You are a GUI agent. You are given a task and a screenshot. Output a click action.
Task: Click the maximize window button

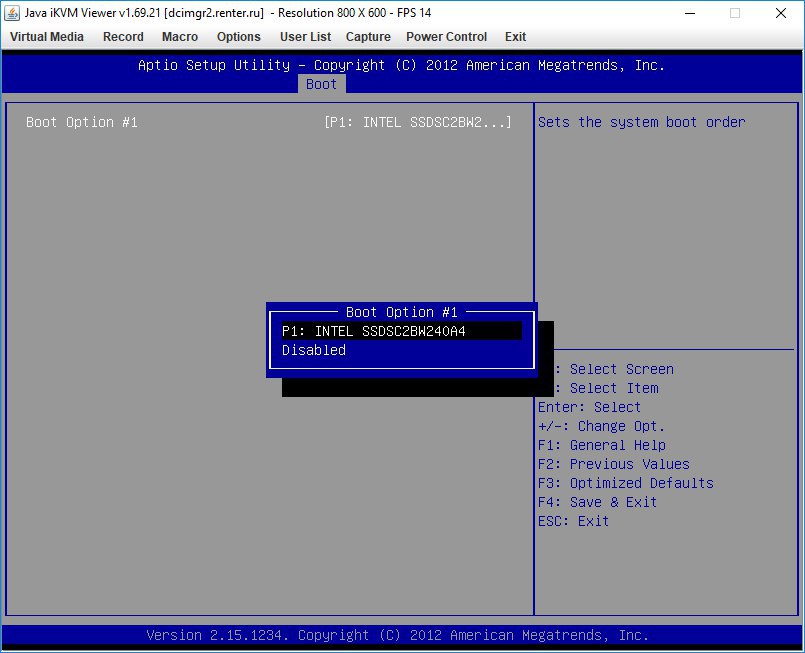735,13
